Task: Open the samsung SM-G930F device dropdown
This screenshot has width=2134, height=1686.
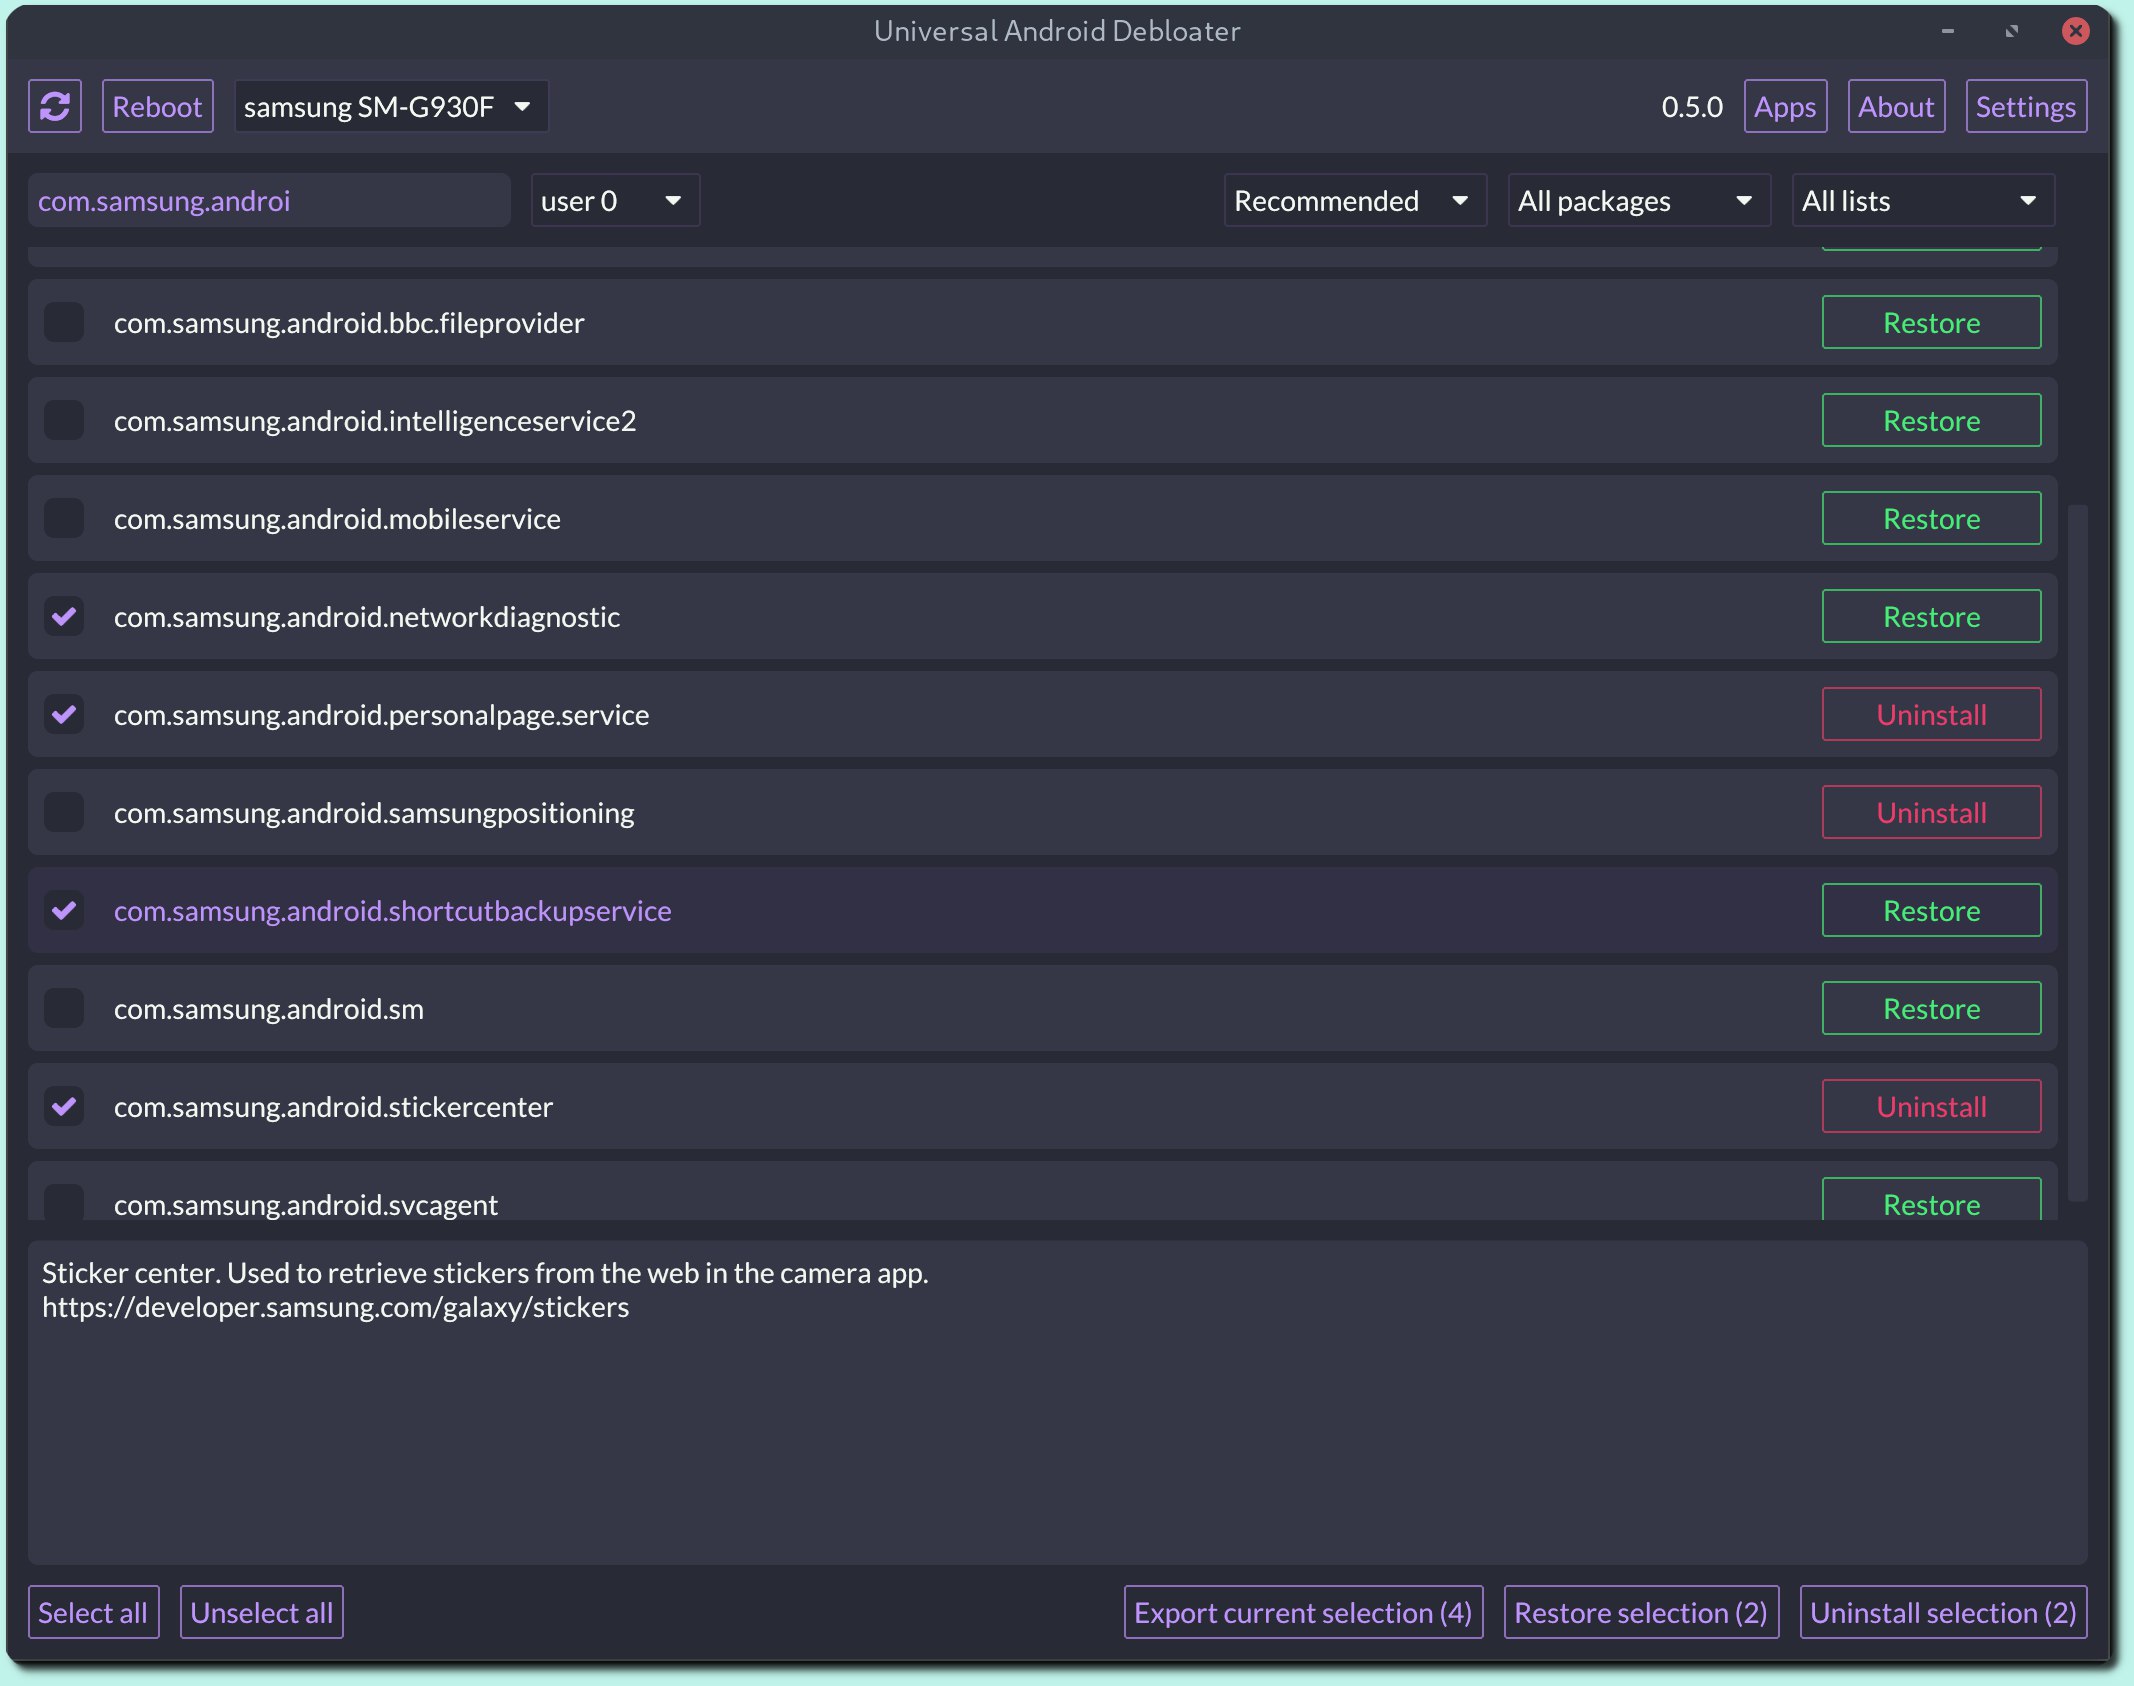Action: [x=390, y=106]
